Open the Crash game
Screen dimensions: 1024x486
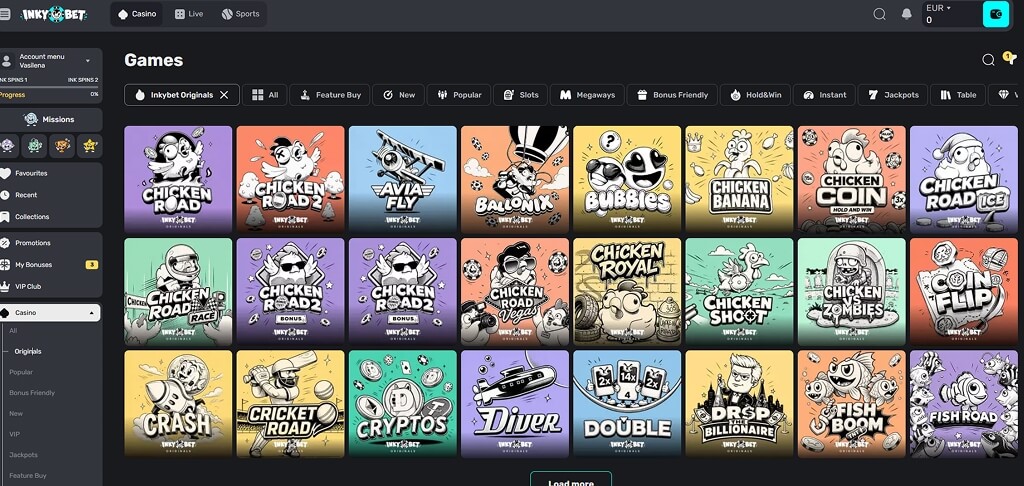(178, 404)
